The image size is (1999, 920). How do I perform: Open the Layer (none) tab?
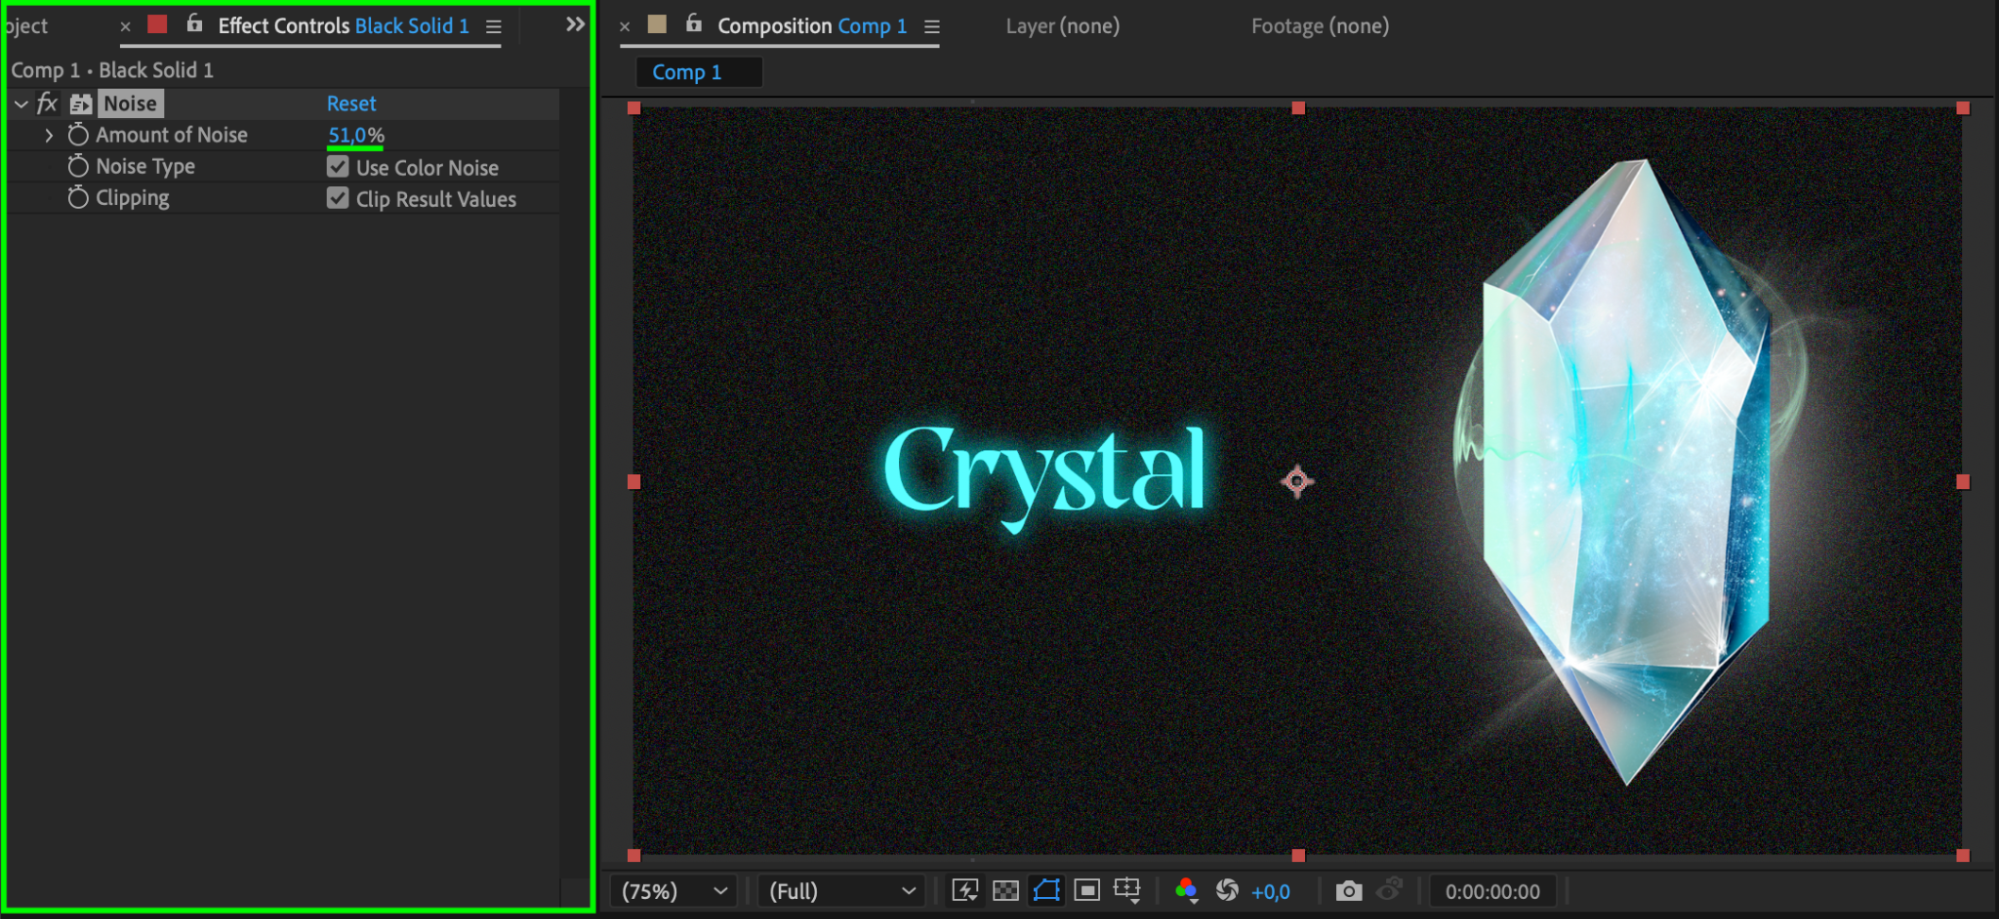(x=1062, y=26)
